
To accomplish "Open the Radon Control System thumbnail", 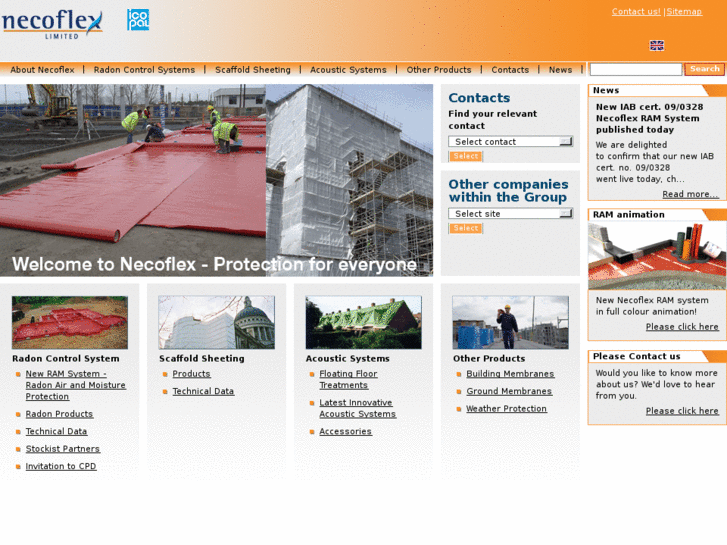I will [70, 322].
